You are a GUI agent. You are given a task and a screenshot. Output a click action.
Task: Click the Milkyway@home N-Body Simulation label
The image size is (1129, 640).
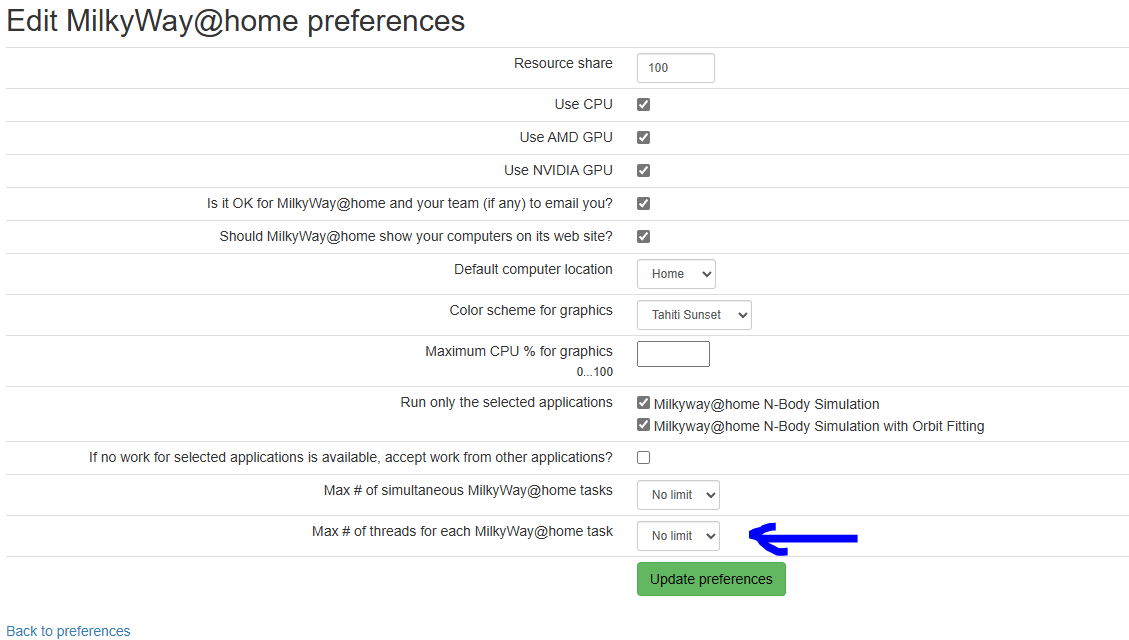766,404
